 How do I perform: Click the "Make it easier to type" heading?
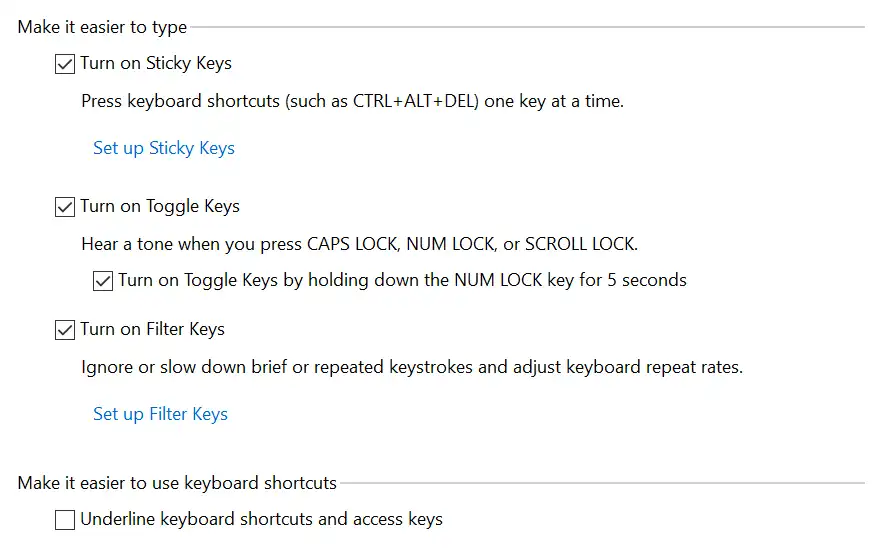pyautogui.click(x=102, y=27)
